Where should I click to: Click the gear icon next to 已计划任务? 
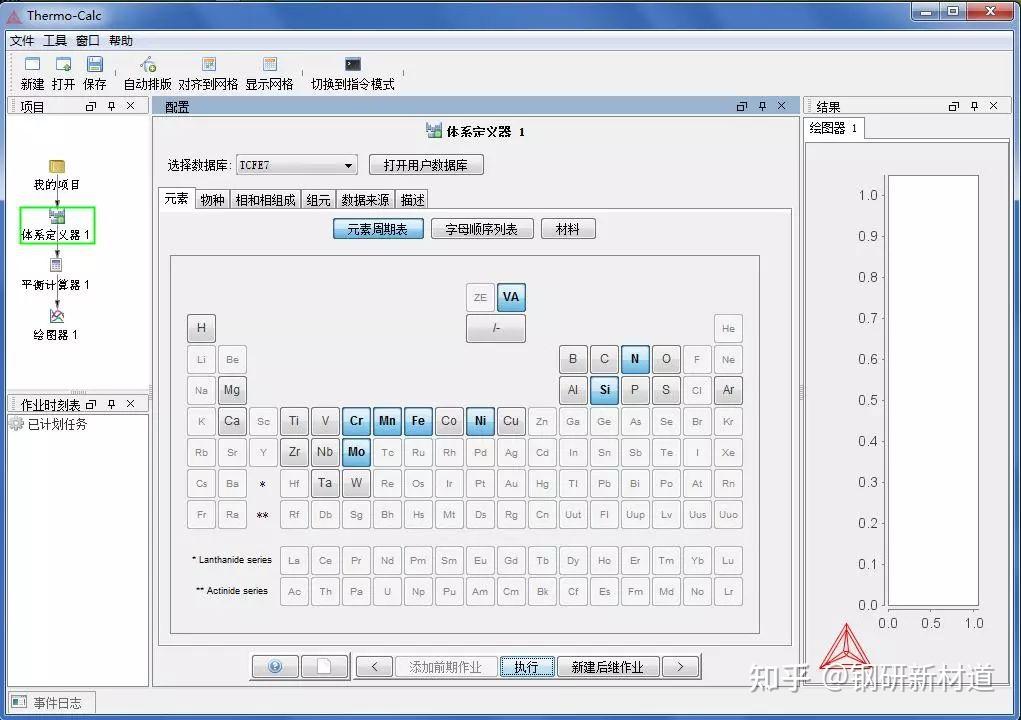[x=16, y=424]
